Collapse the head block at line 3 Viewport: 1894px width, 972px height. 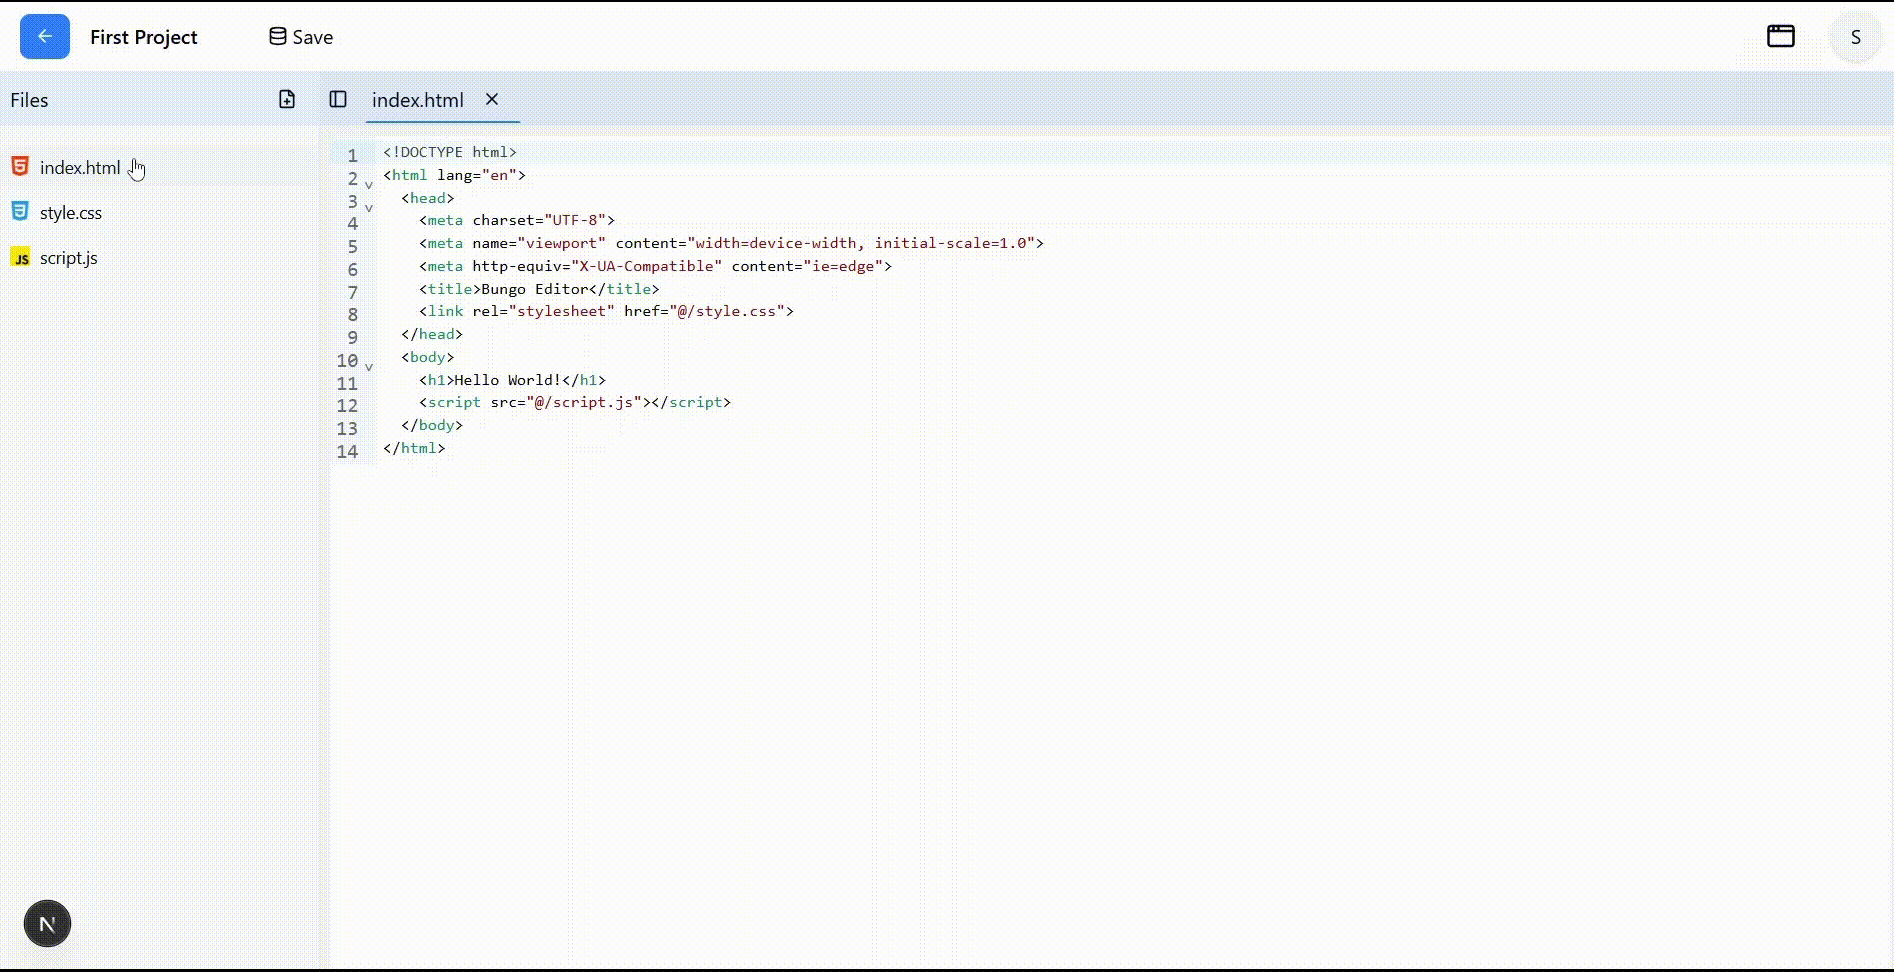pyautogui.click(x=369, y=207)
